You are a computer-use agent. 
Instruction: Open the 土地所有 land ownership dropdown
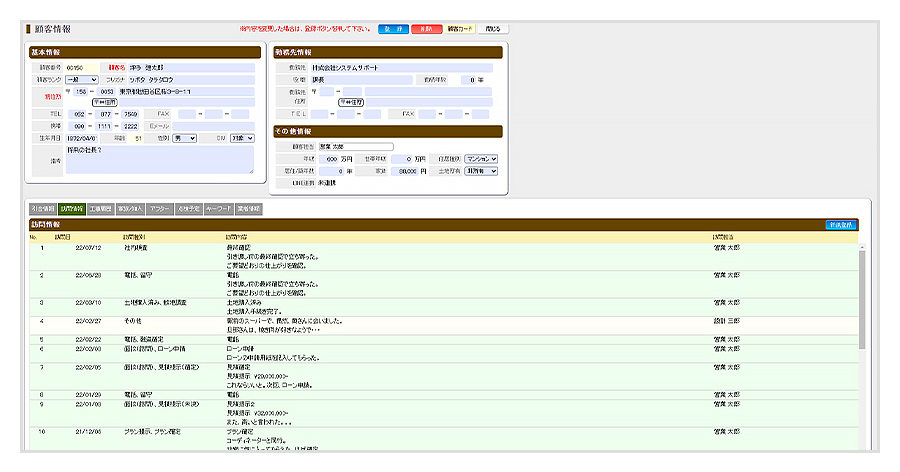[481, 171]
